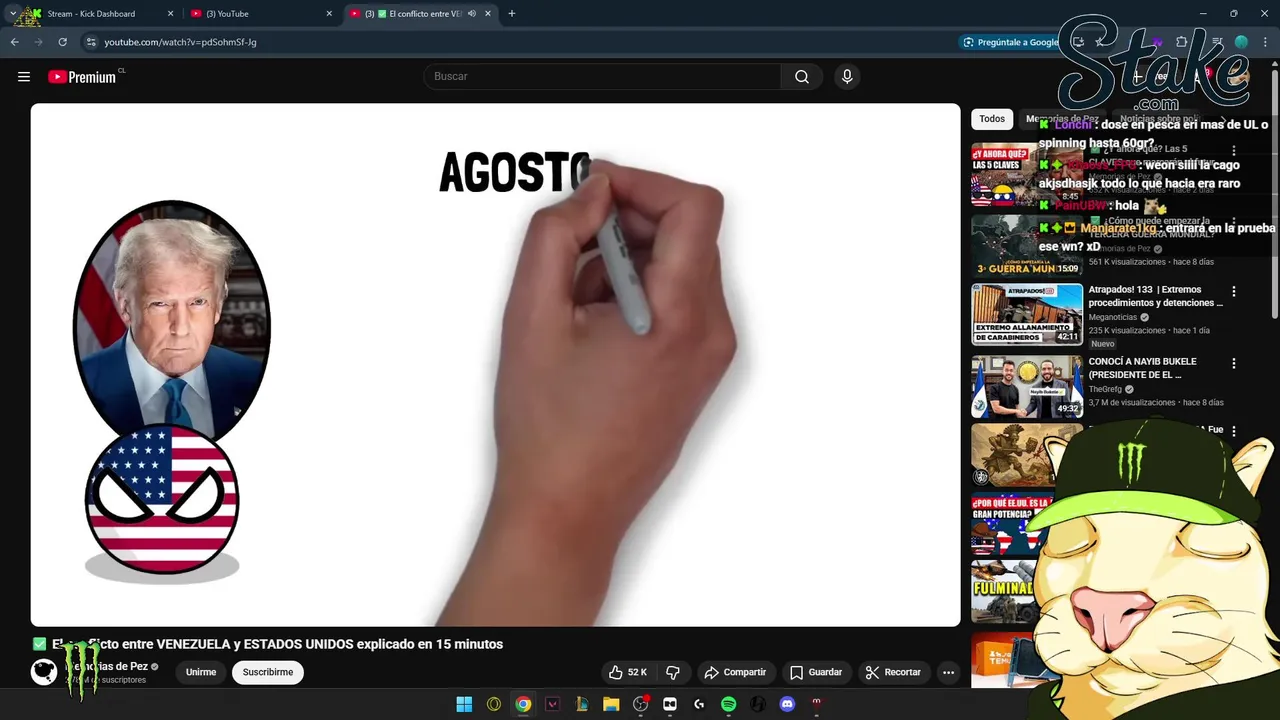Open options for CONOCÍ A NAYIB BUKELE
Image resolution: width=1280 pixels, height=720 pixels.
tap(1233, 364)
